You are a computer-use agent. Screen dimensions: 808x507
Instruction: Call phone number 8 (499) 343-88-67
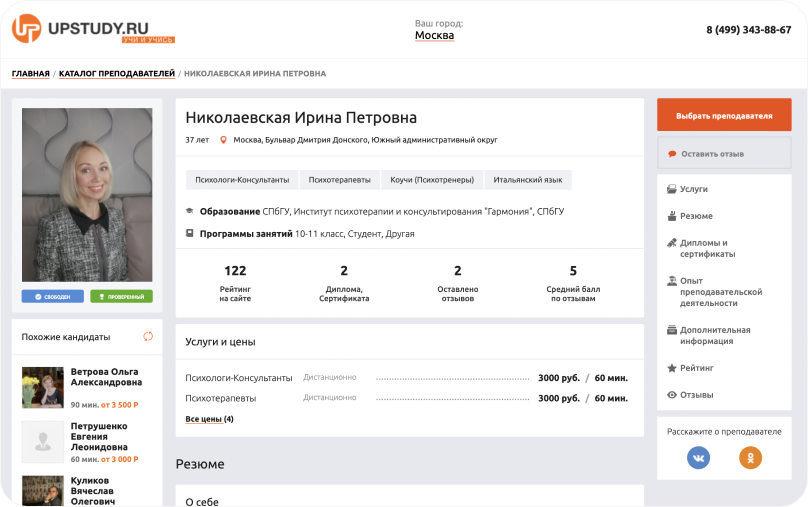(x=748, y=30)
